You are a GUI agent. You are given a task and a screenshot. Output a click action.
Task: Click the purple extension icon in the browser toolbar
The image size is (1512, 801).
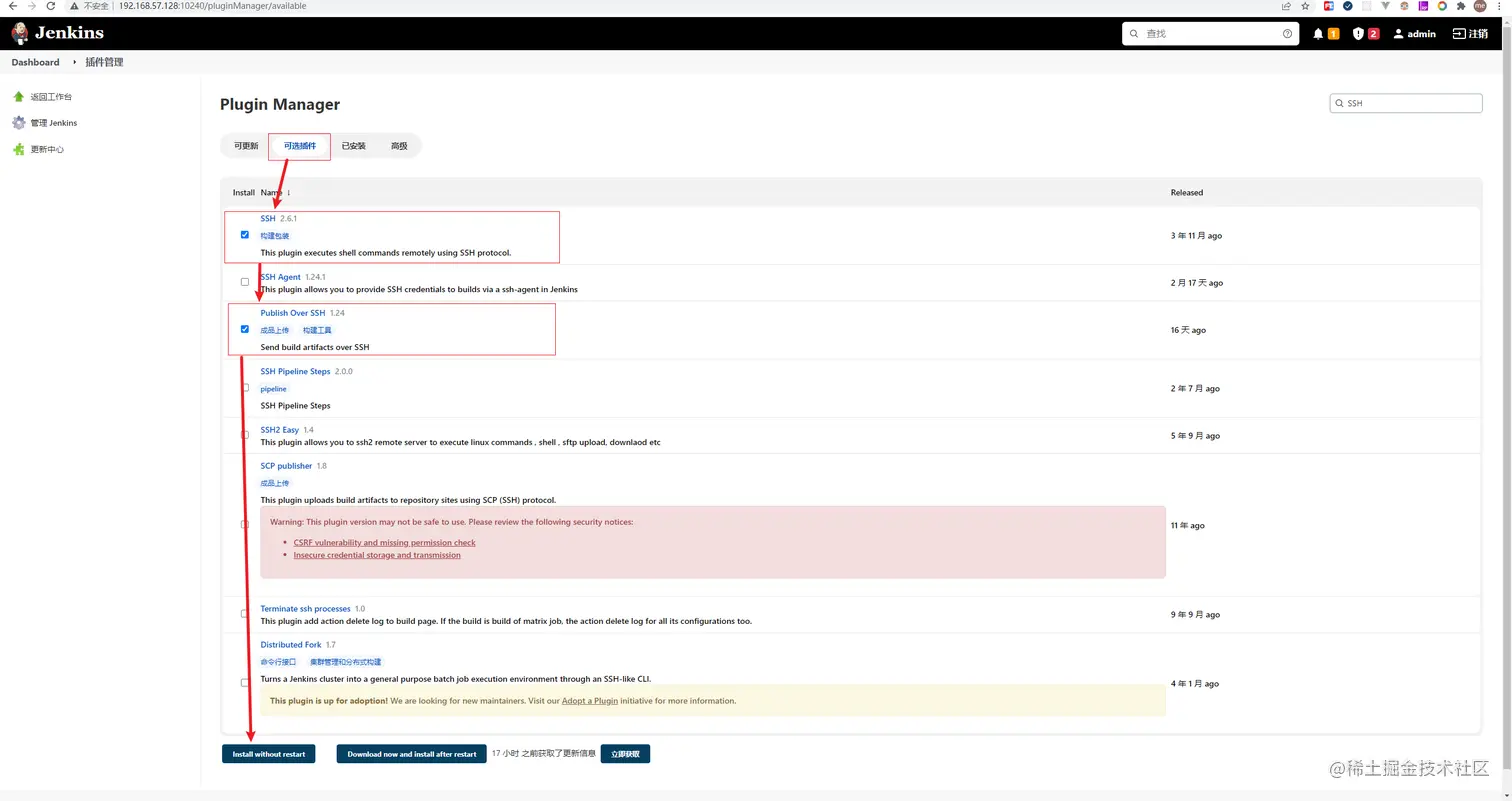(x=1423, y=6)
